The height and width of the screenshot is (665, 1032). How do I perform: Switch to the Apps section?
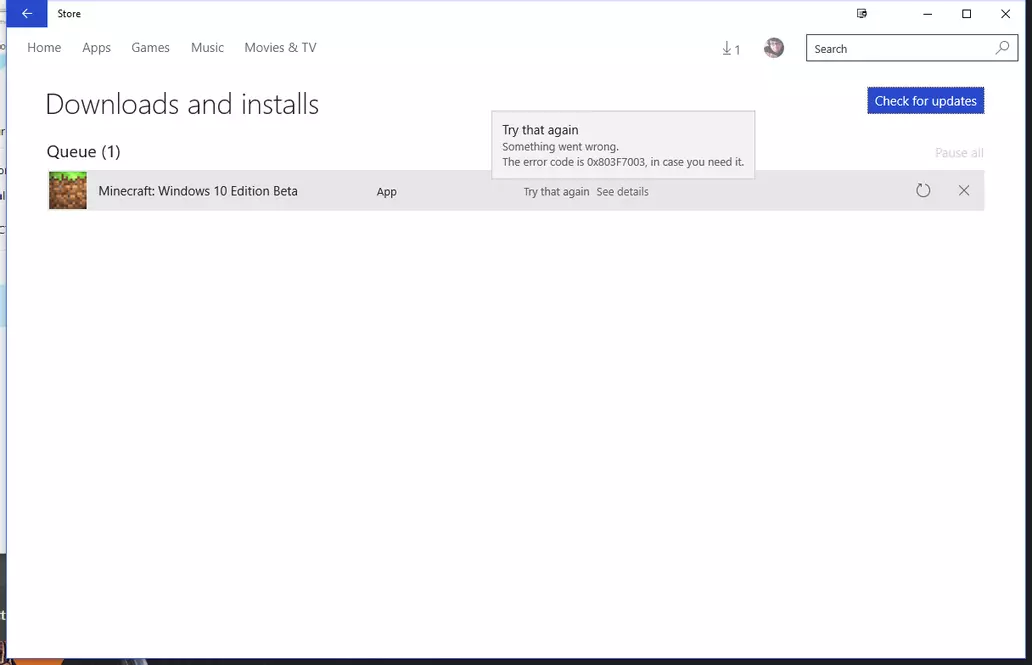[96, 47]
